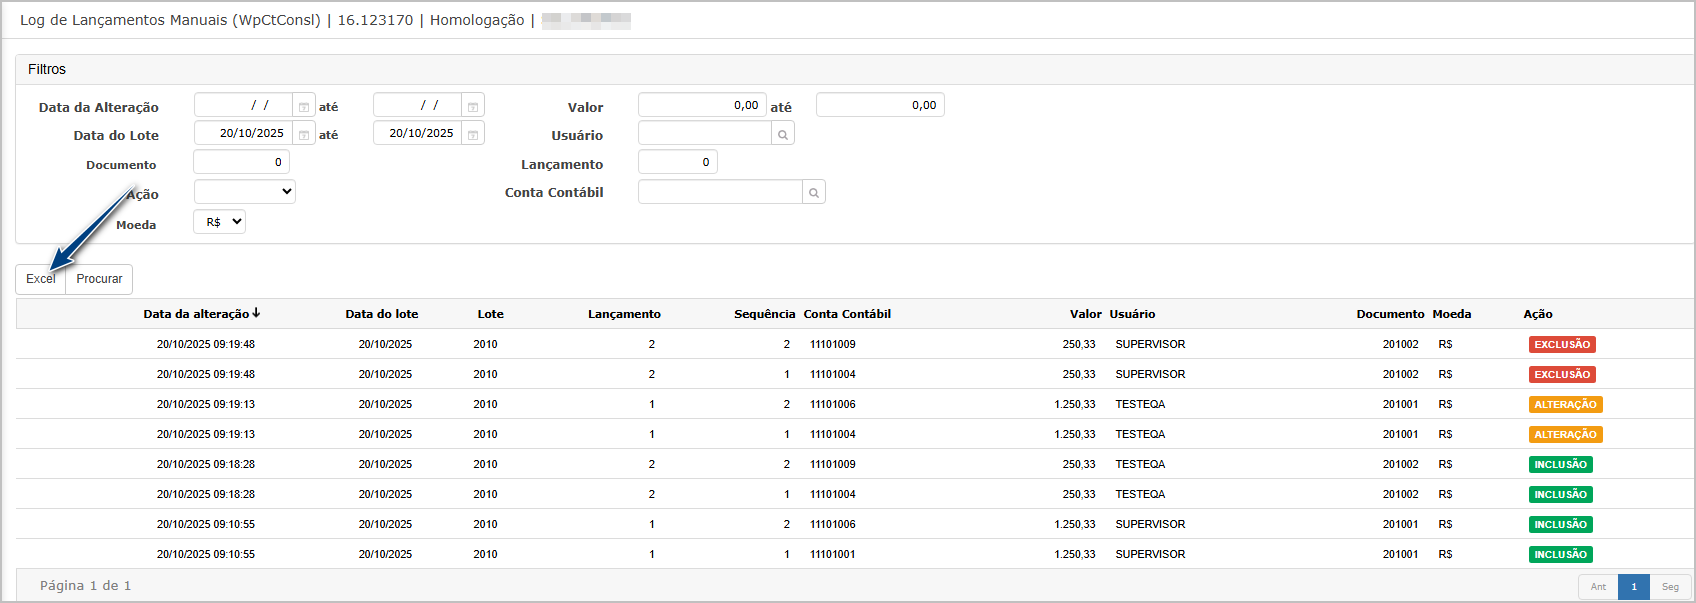1696x603 pixels.
Task: Click the first EXCLUSÃO action badge
Action: pos(1562,344)
